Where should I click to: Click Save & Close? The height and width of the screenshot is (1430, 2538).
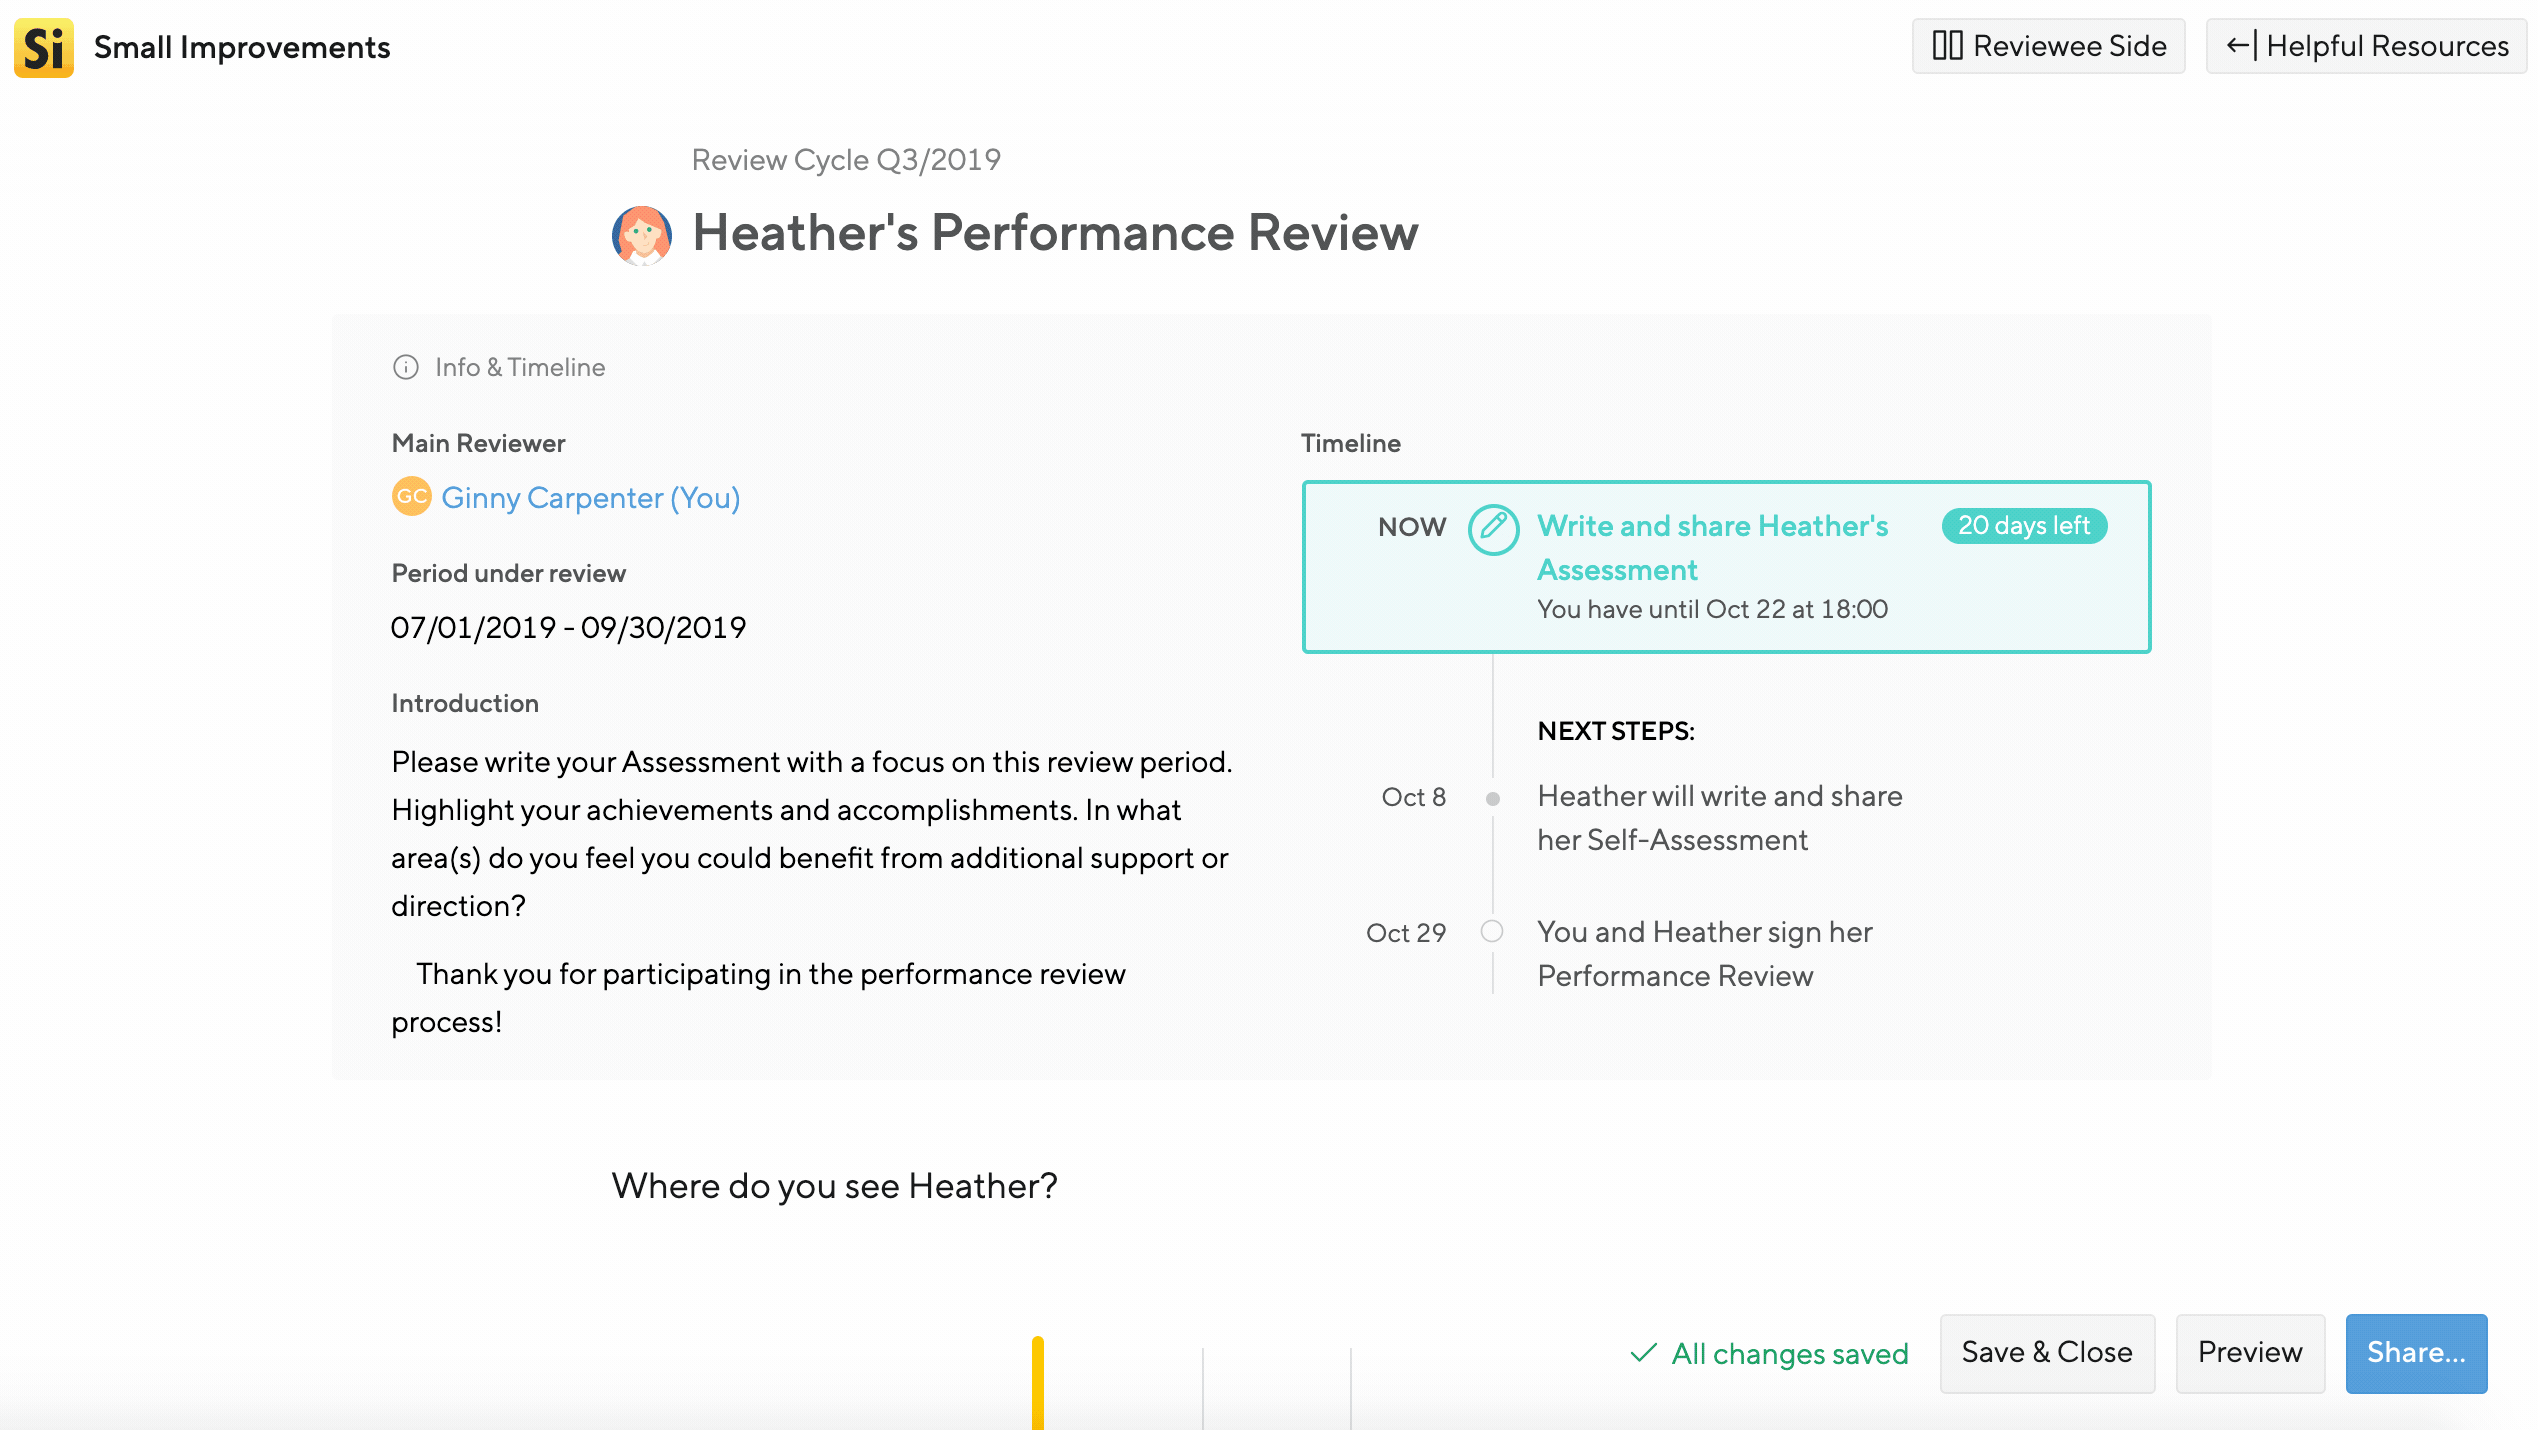click(2047, 1353)
